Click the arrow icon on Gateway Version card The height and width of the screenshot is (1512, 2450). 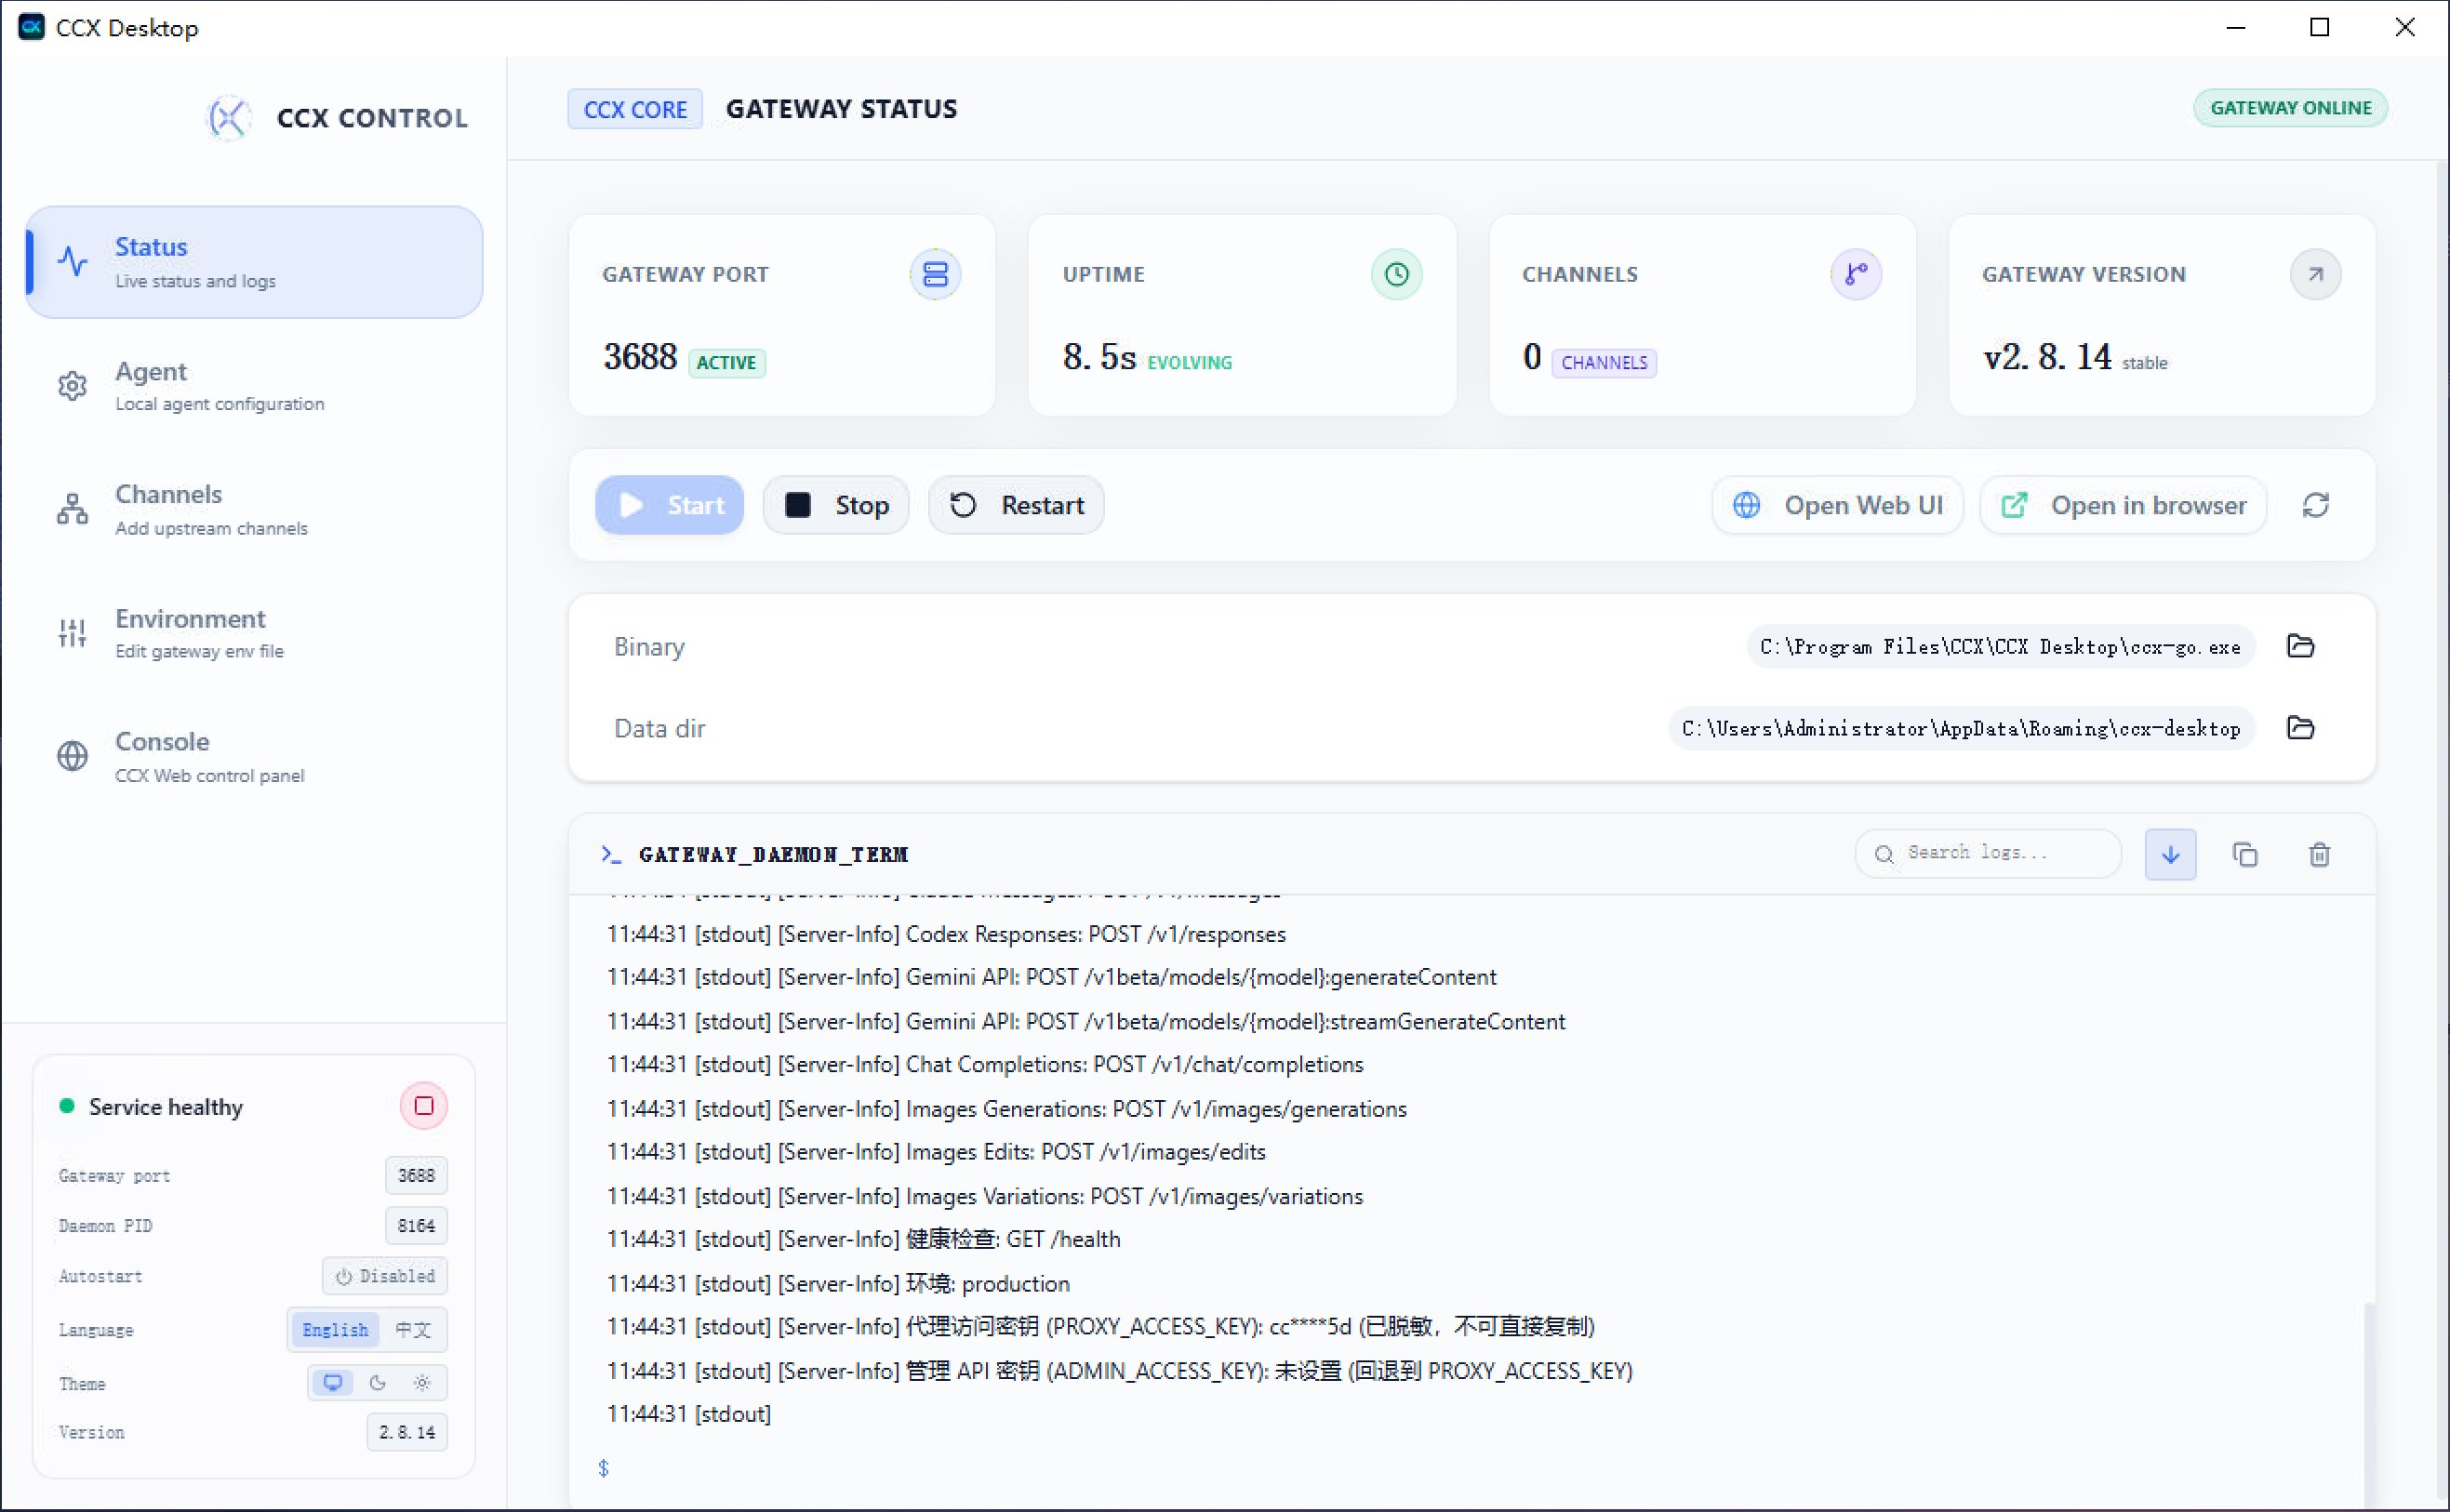coord(2315,274)
